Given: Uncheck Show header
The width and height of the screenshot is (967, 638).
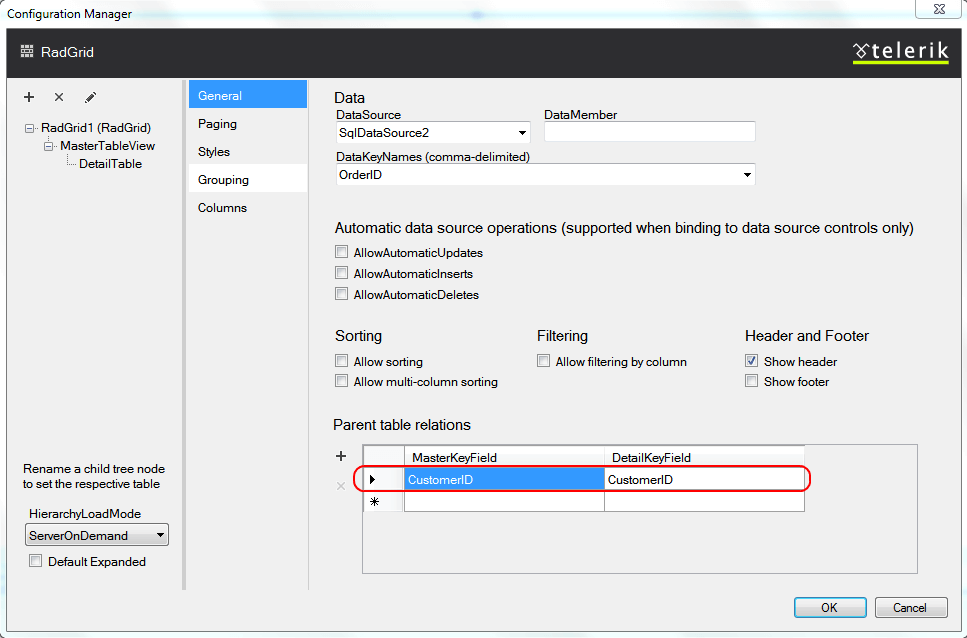Looking at the screenshot, I should [x=751, y=361].
